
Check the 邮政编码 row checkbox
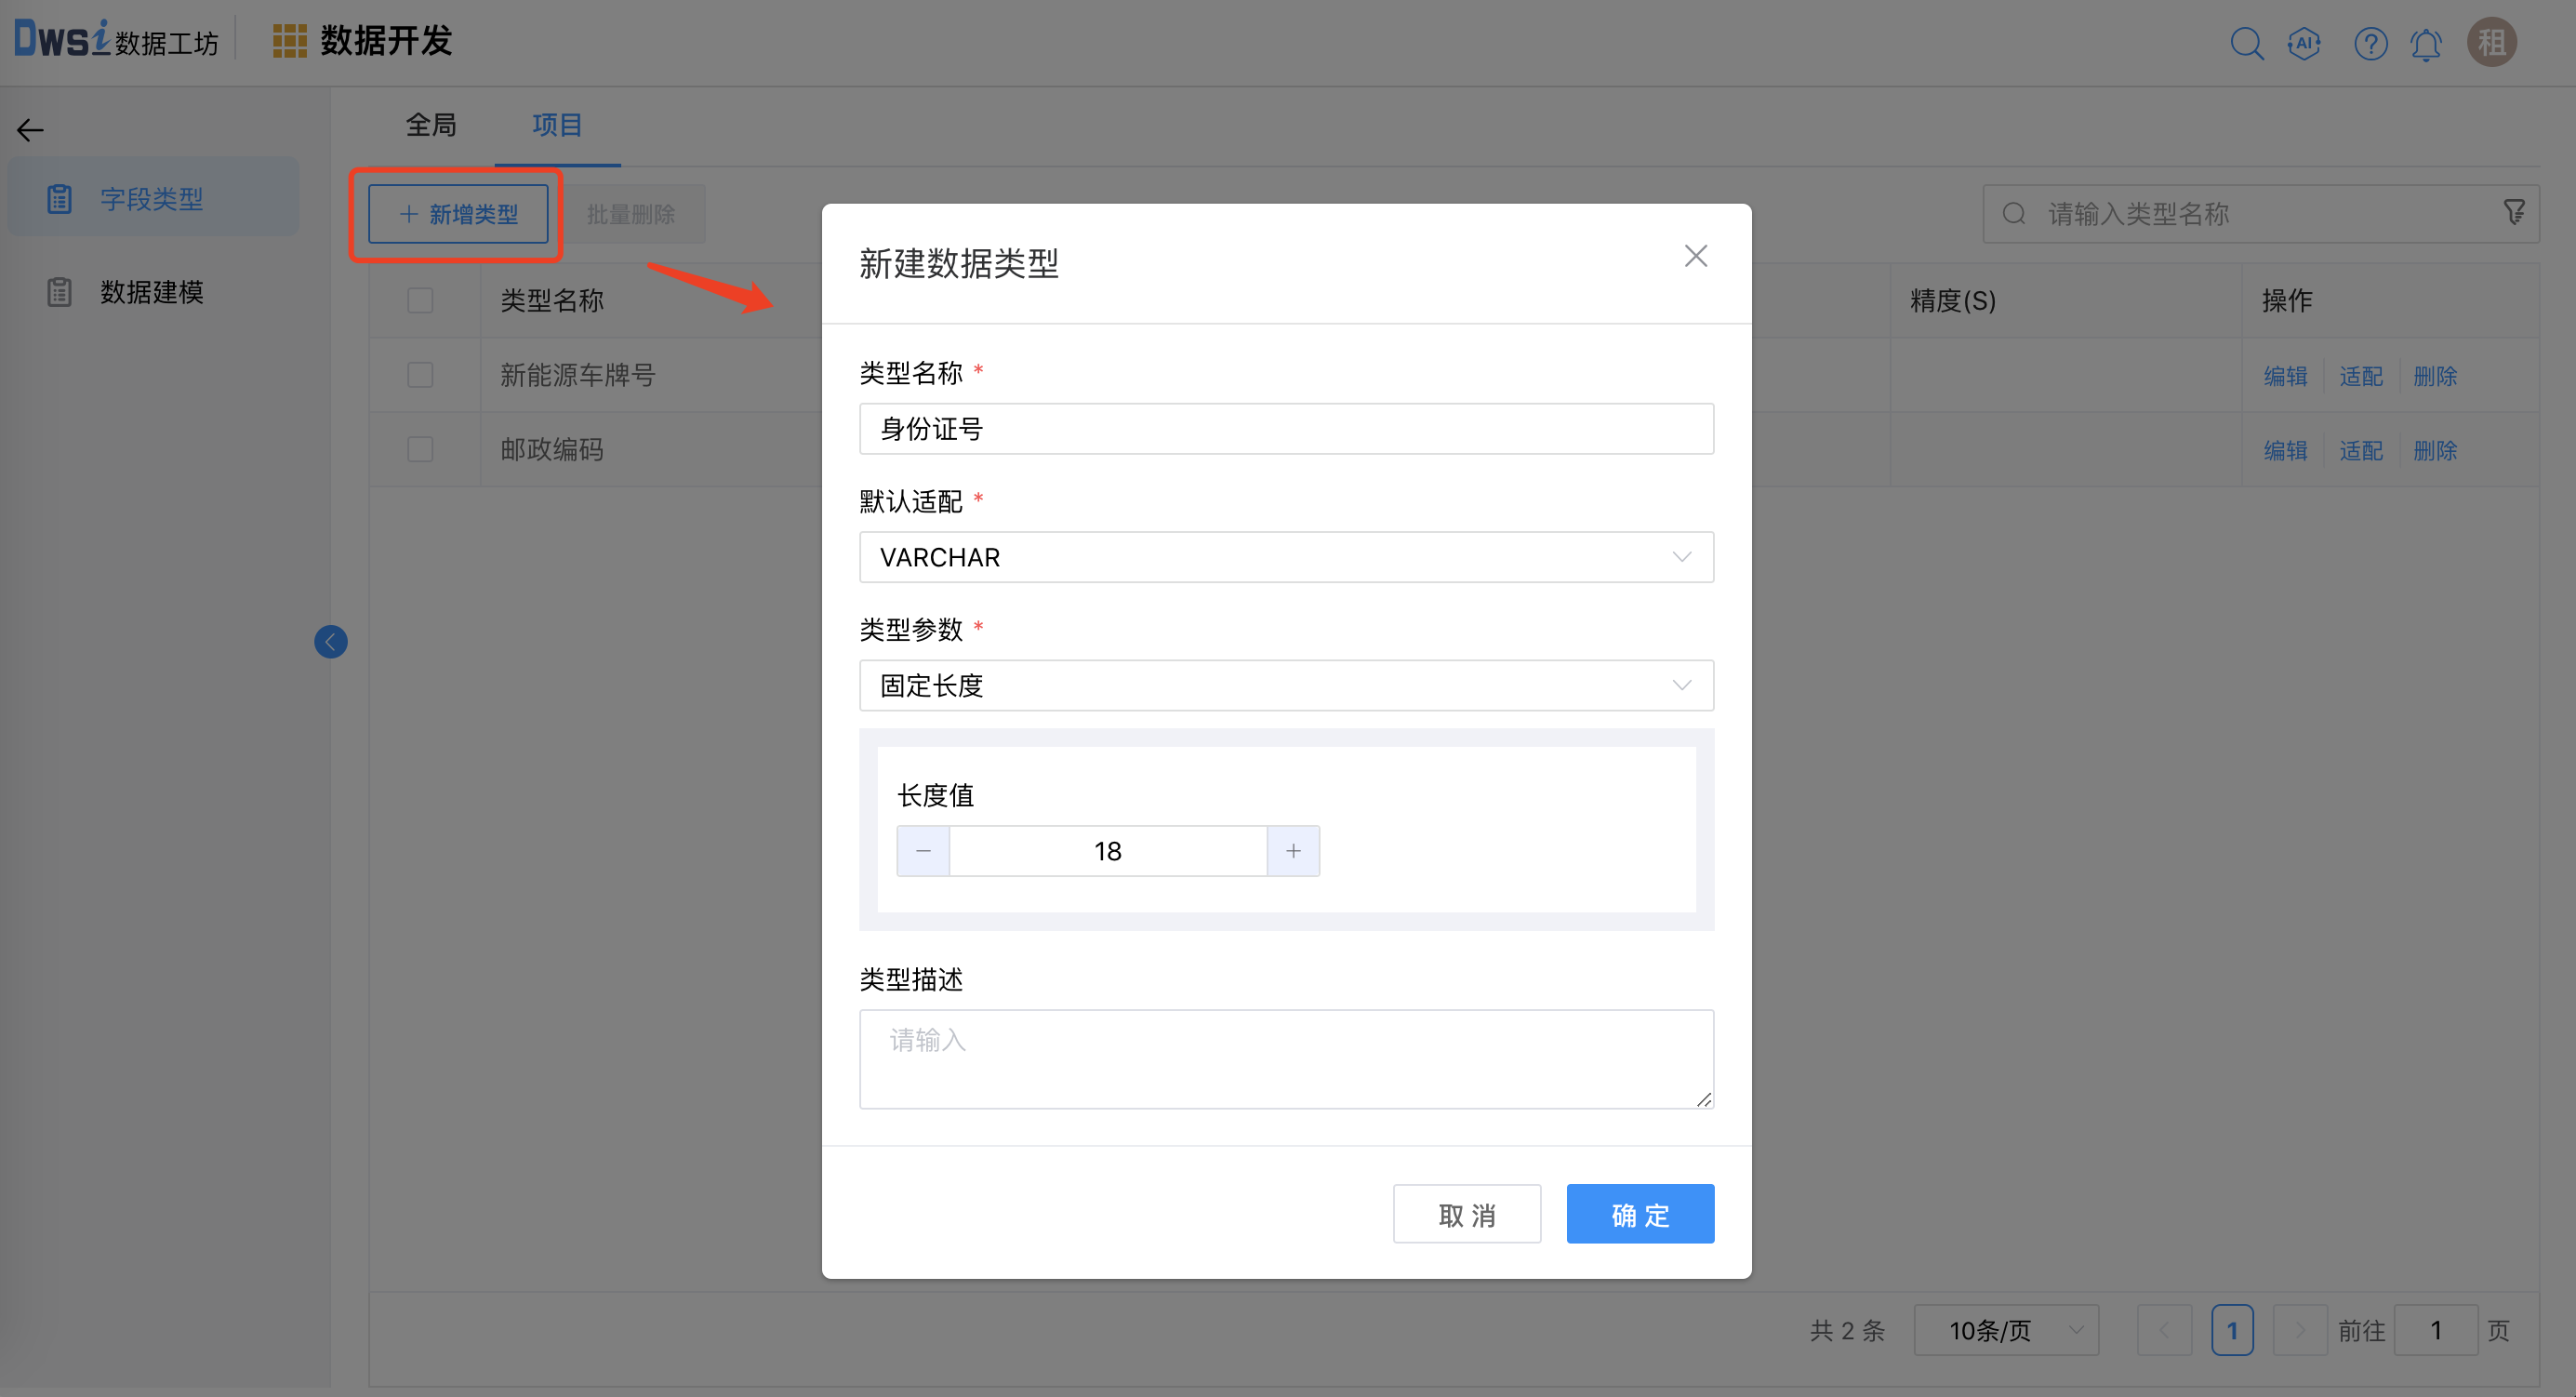tap(420, 450)
